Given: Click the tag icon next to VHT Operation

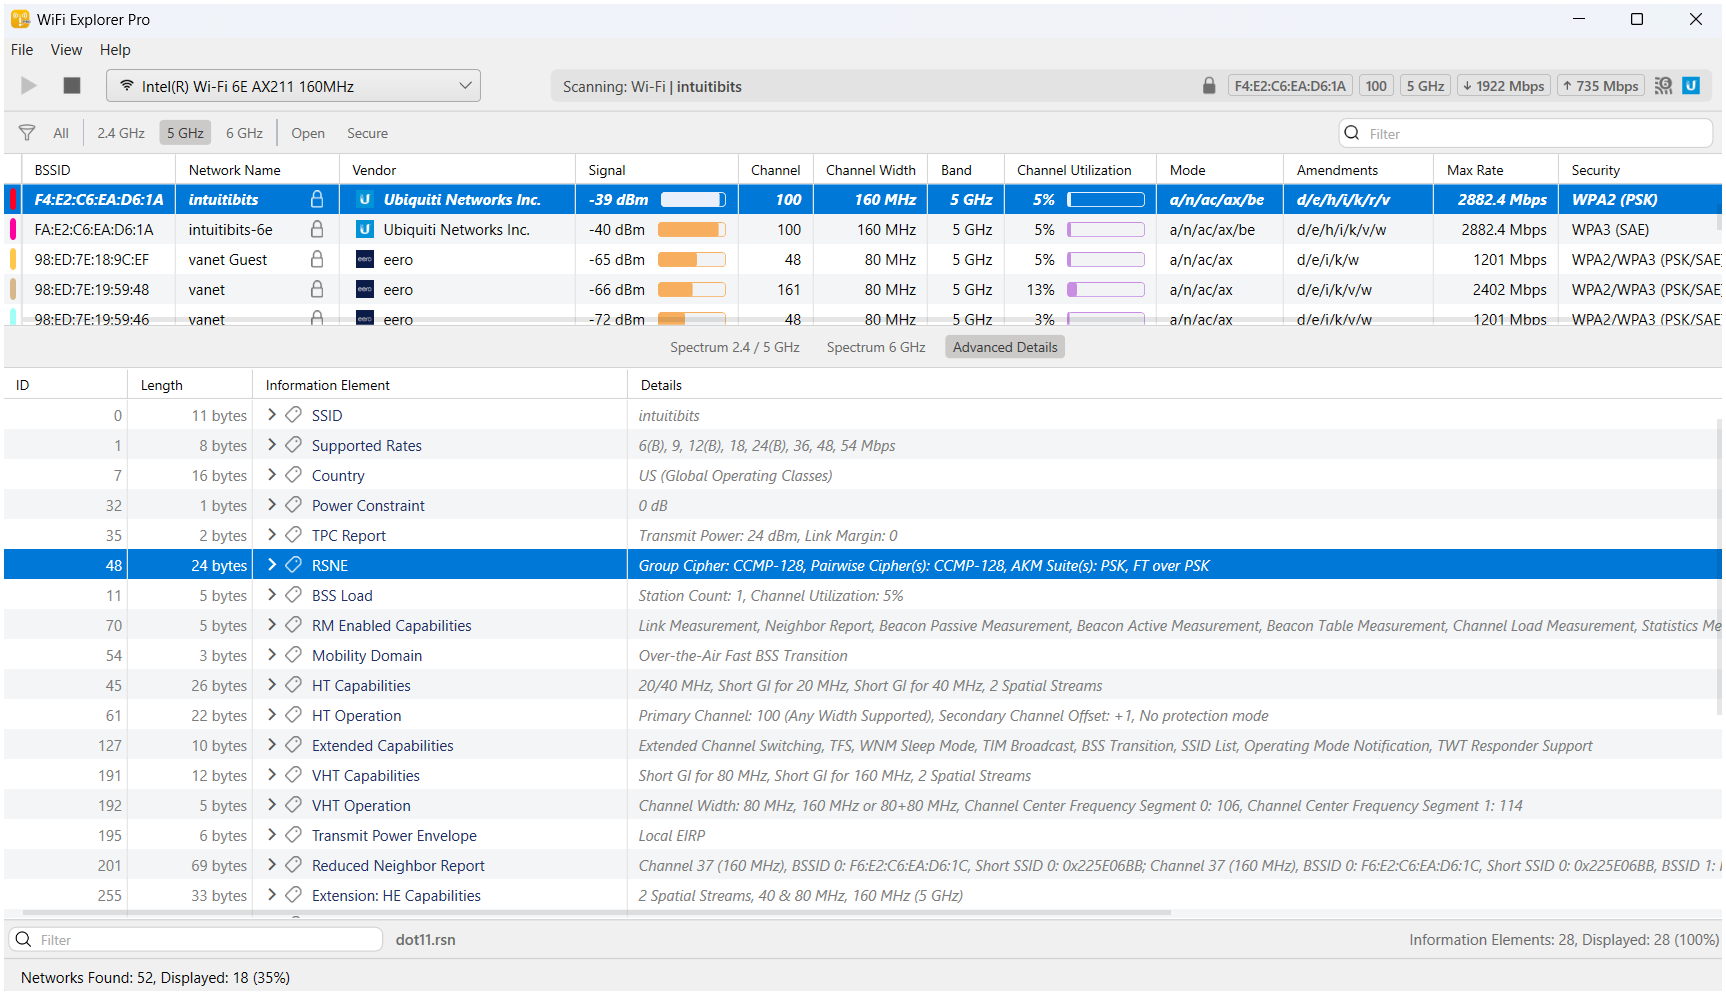Looking at the screenshot, I should point(294,805).
